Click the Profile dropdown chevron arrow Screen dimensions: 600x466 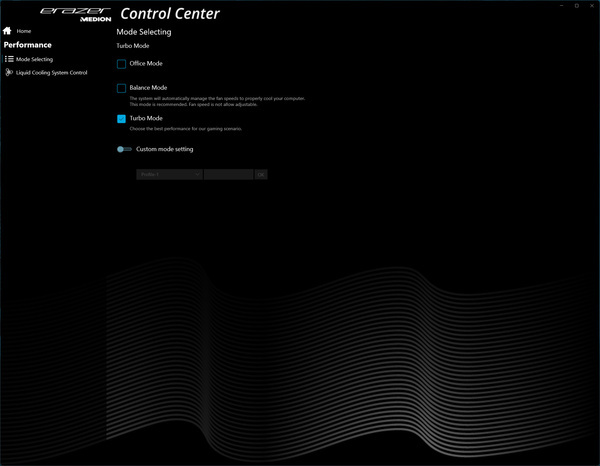(197, 174)
